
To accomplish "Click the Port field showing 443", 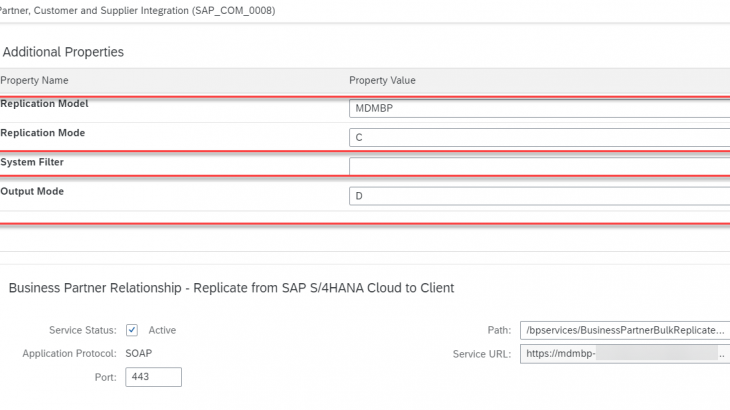I will coord(153,377).
